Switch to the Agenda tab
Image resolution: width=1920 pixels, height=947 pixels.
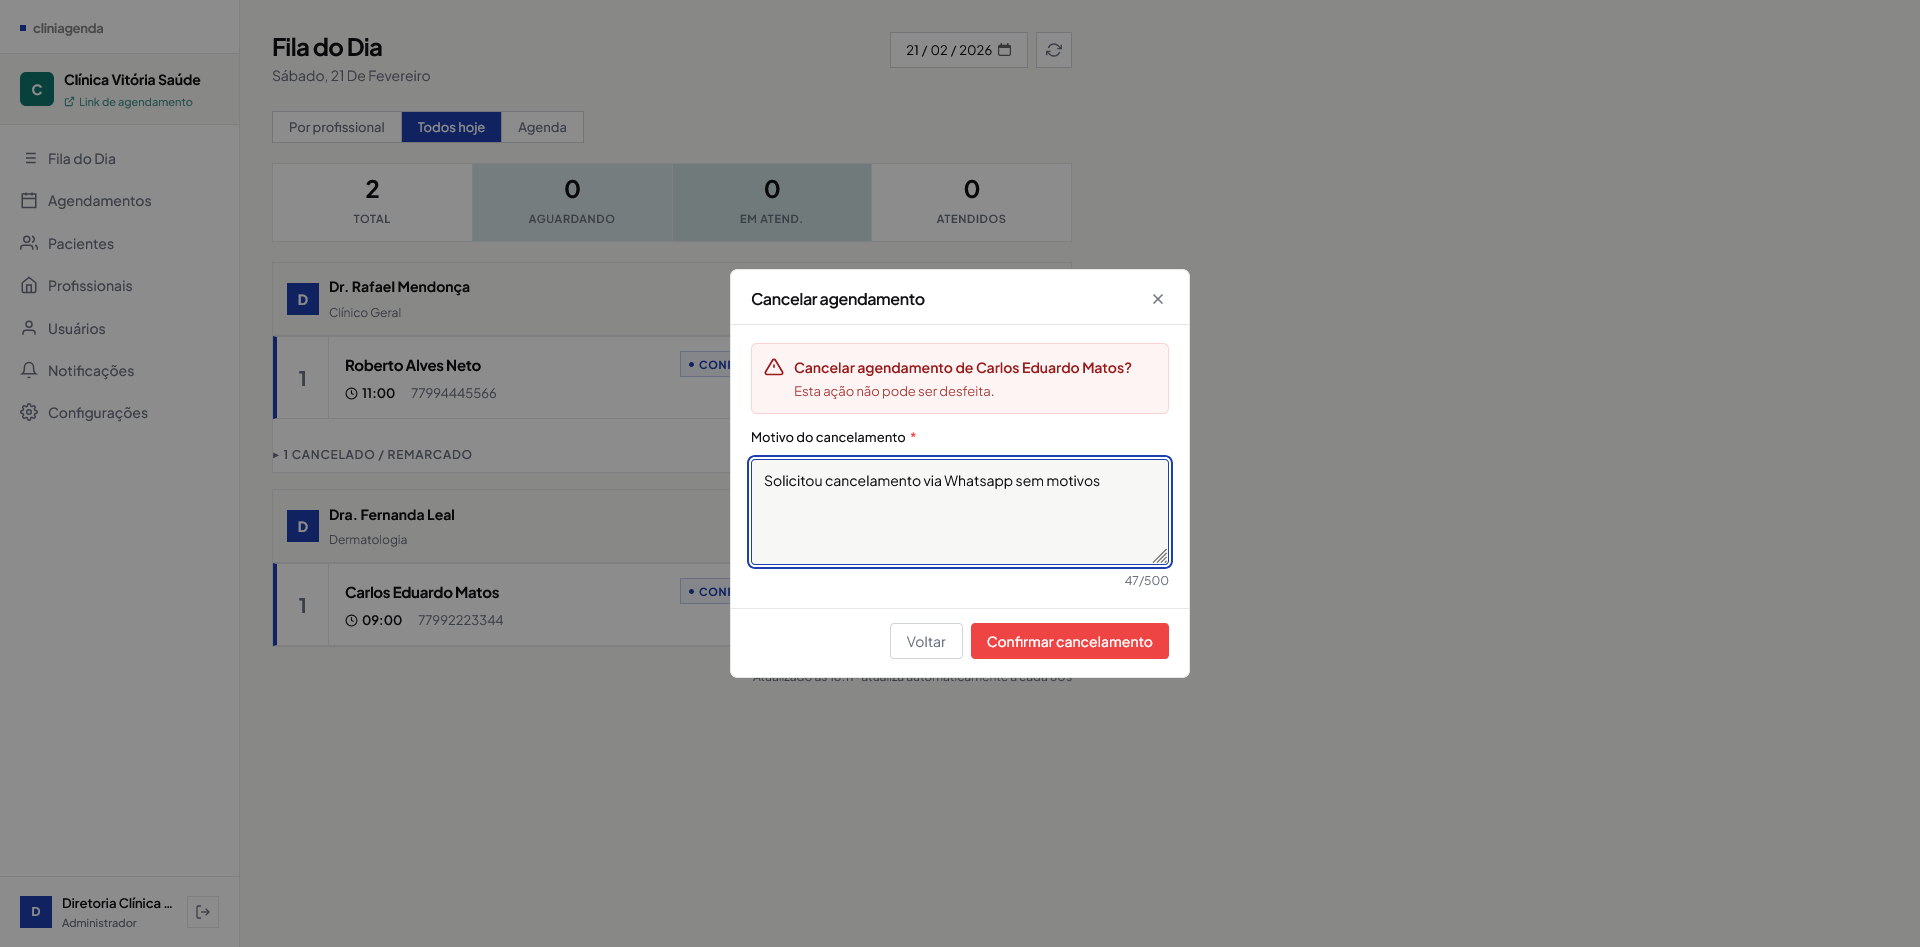[x=542, y=127]
